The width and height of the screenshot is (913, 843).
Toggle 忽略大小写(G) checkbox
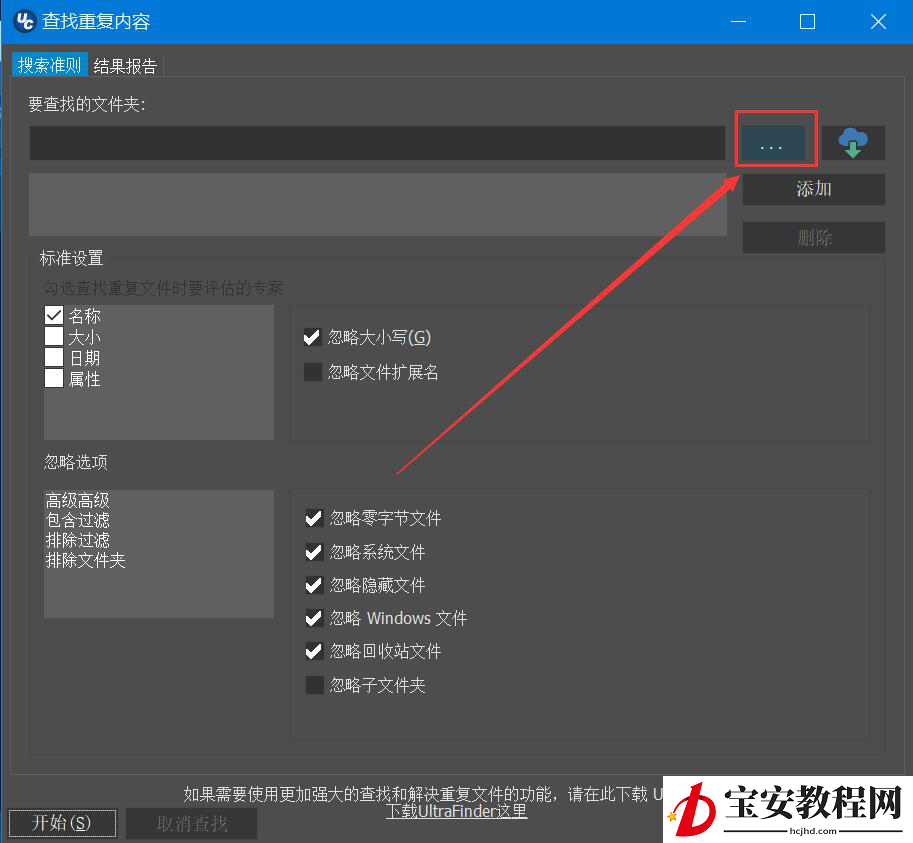click(312, 337)
